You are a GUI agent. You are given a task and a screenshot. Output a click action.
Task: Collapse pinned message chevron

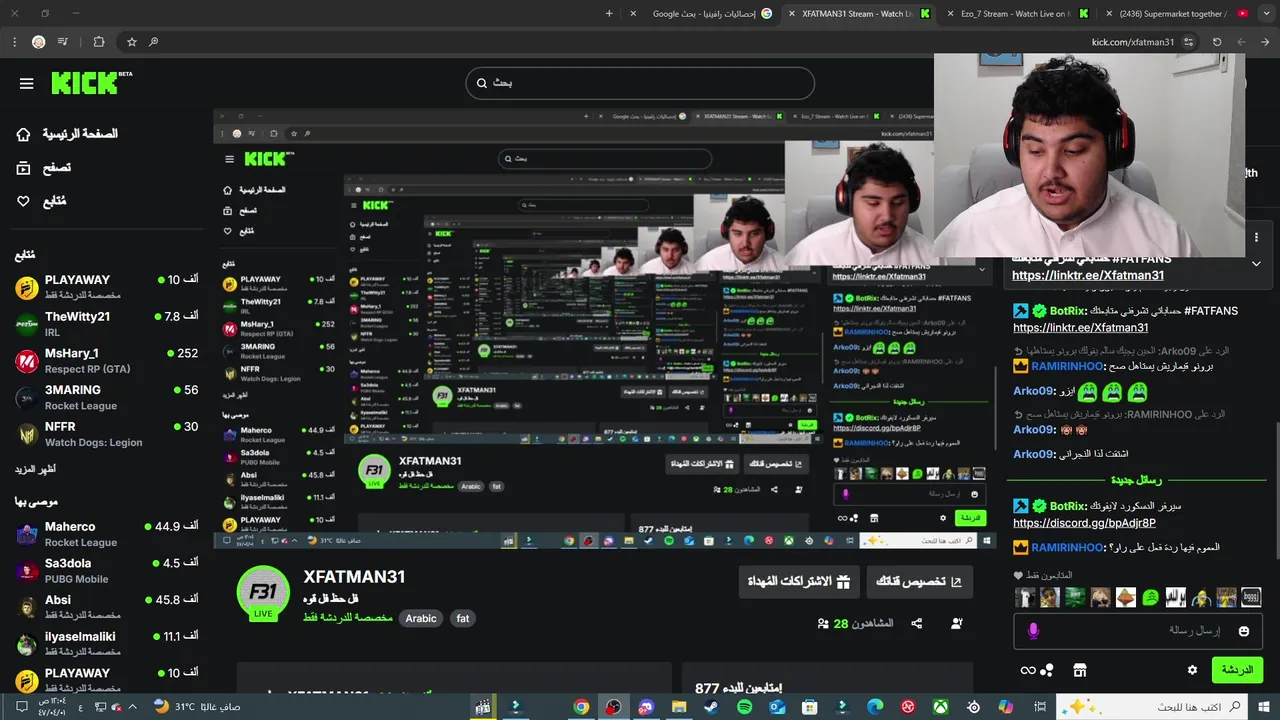click(x=1256, y=264)
